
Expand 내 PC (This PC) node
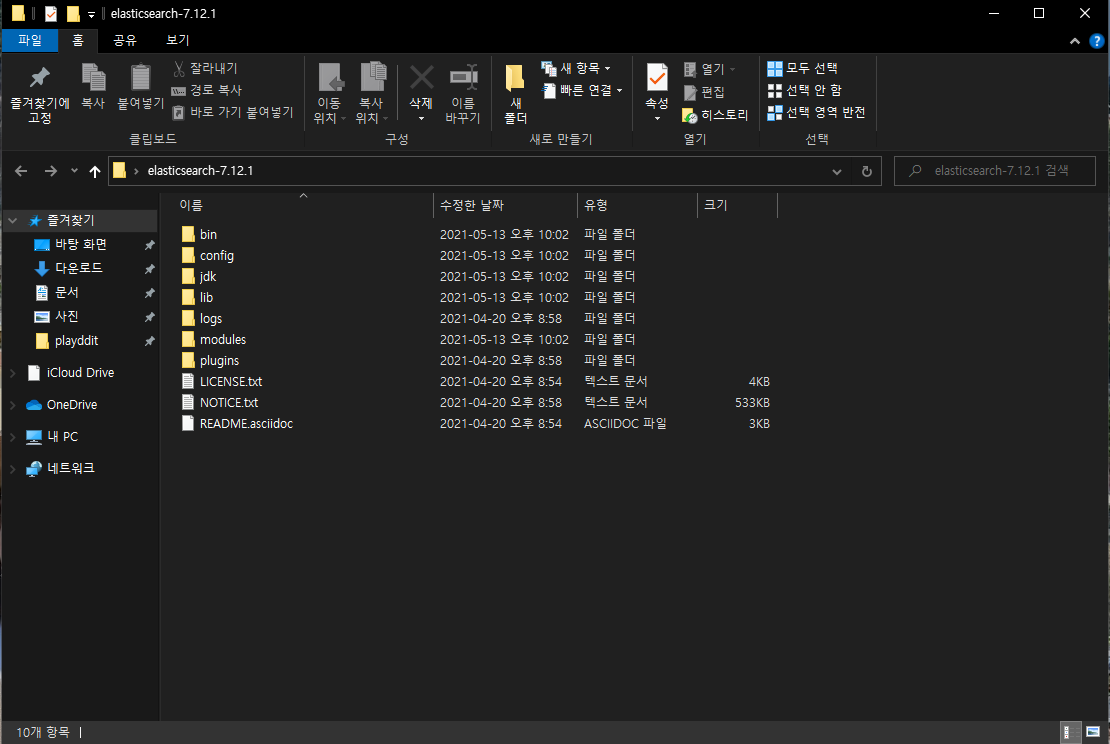pyautogui.click(x=13, y=437)
